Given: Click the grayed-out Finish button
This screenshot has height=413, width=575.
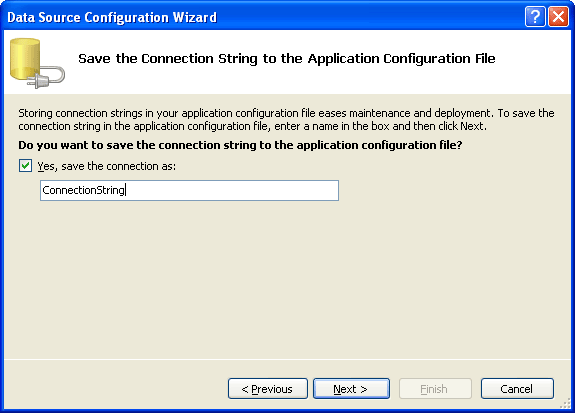Looking at the screenshot, I should [435, 389].
